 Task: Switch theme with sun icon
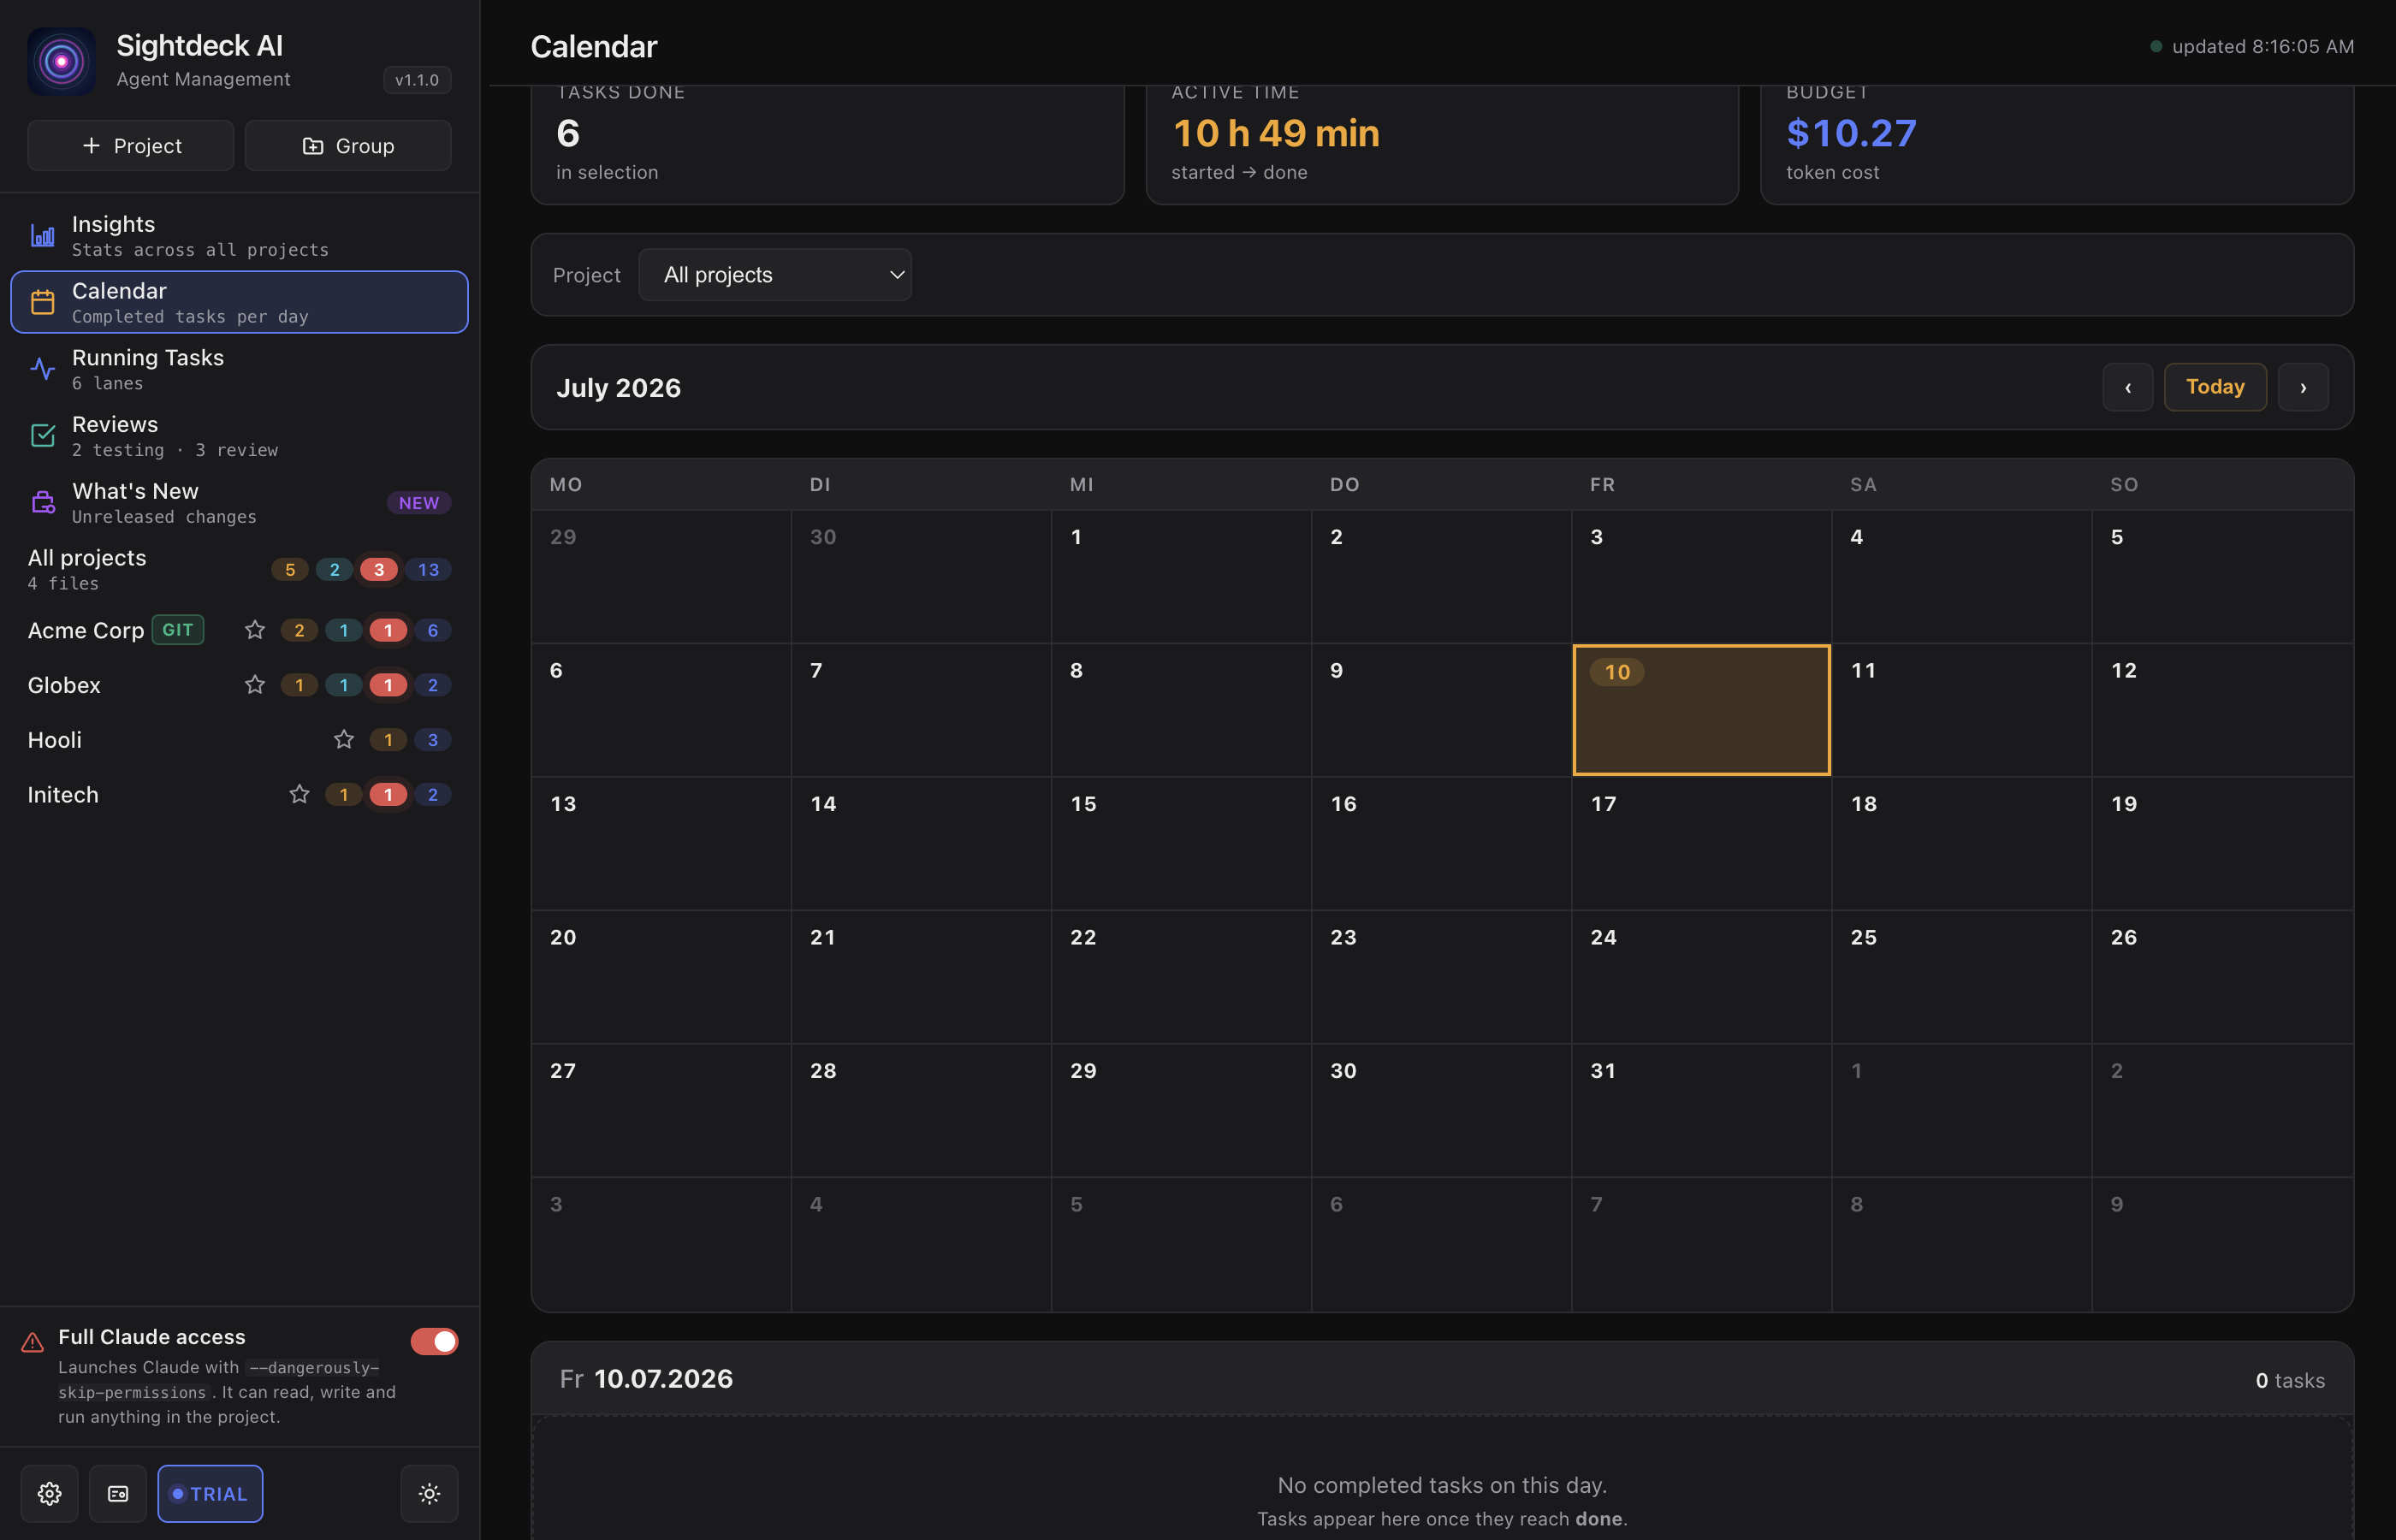[430, 1494]
